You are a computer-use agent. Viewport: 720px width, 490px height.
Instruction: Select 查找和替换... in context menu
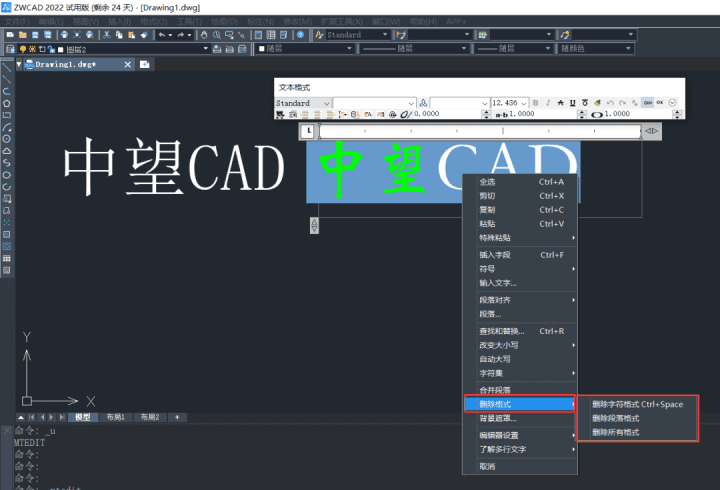click(x=520, y=331)
